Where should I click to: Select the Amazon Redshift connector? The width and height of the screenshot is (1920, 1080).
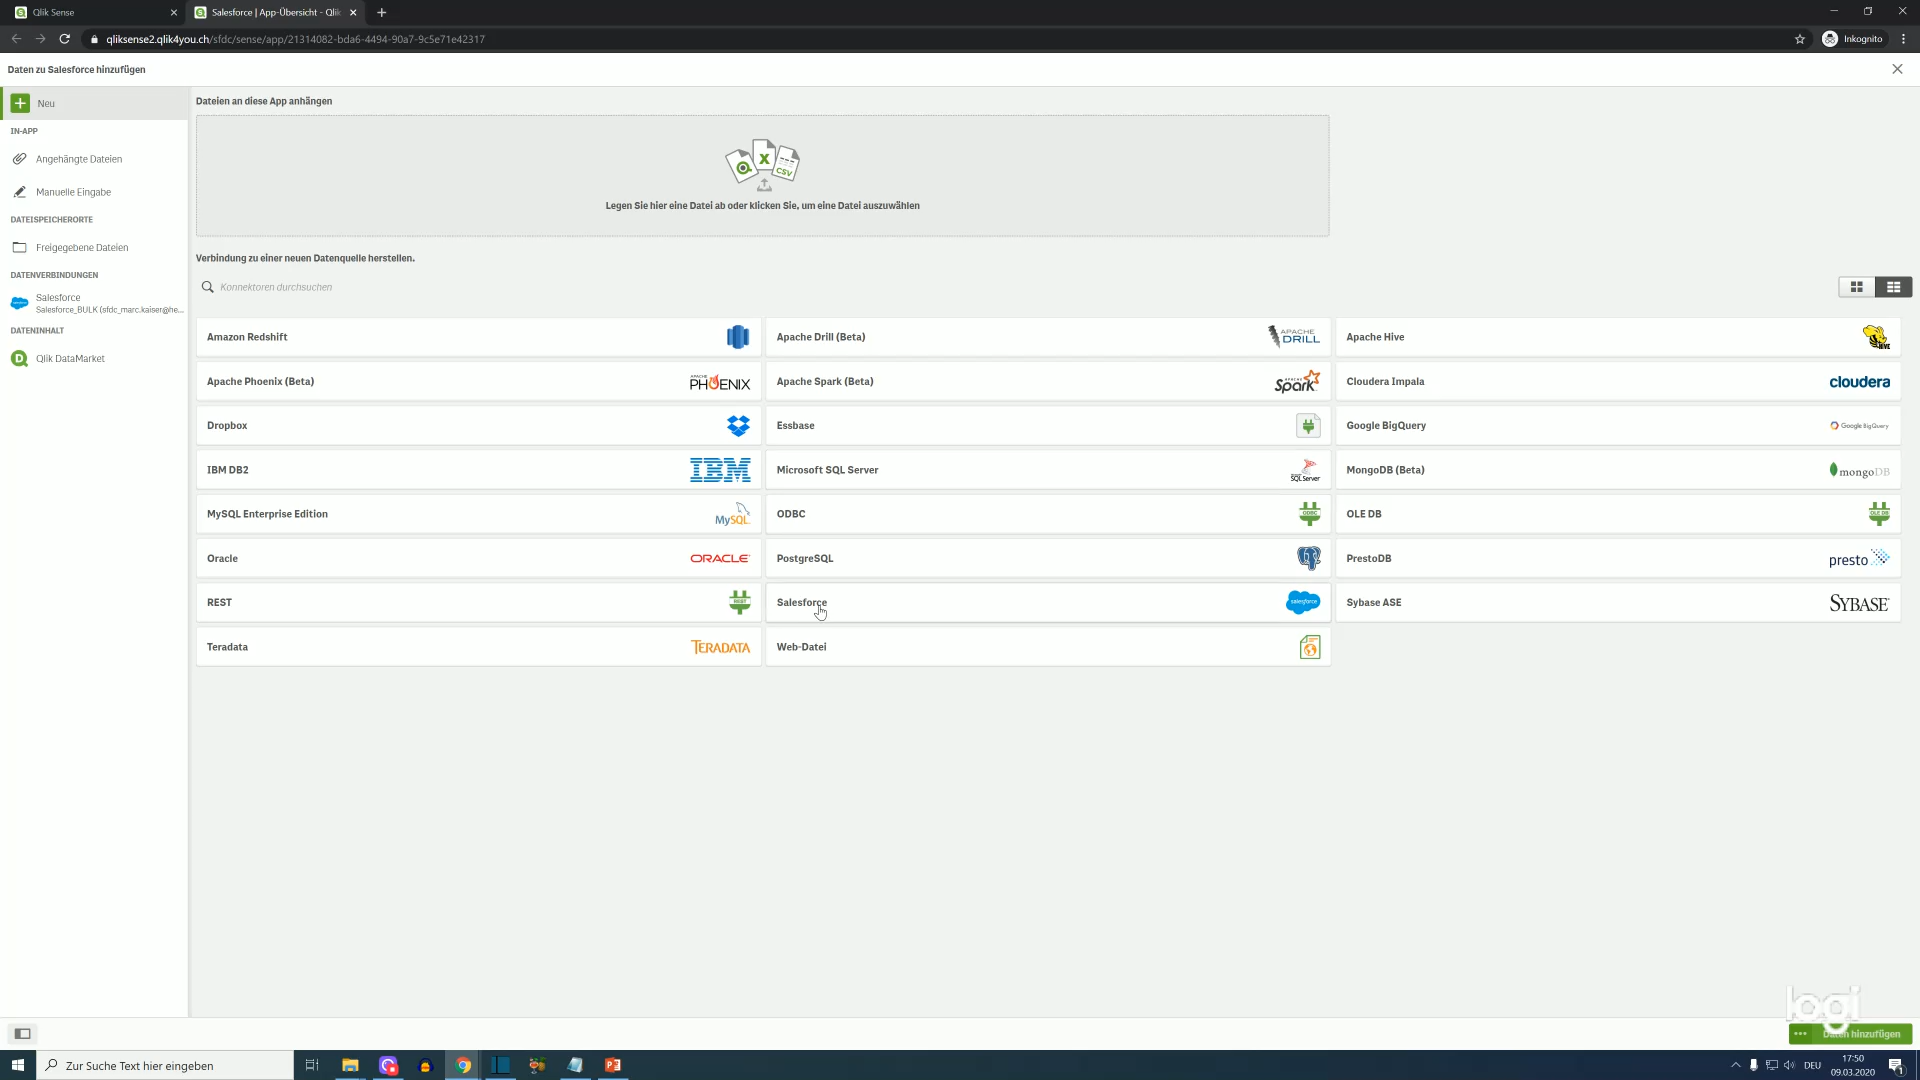(x=478, y=337)
